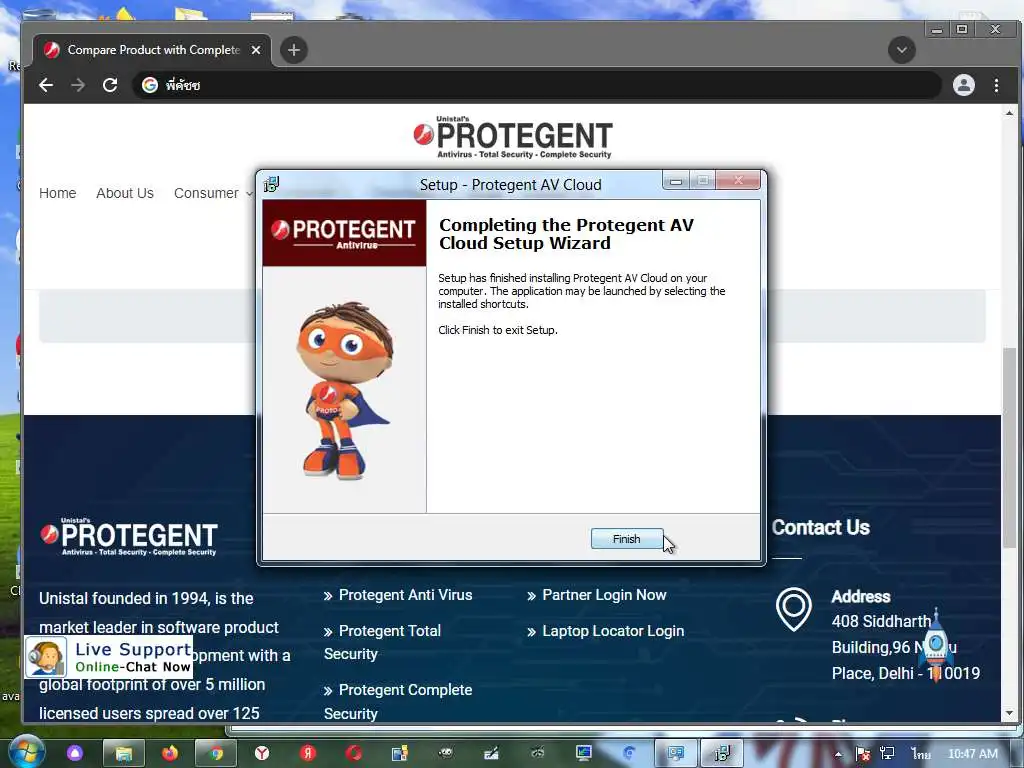Open the About Us page
Screen dimensions: 1024x768
click(x=125, y=193)
